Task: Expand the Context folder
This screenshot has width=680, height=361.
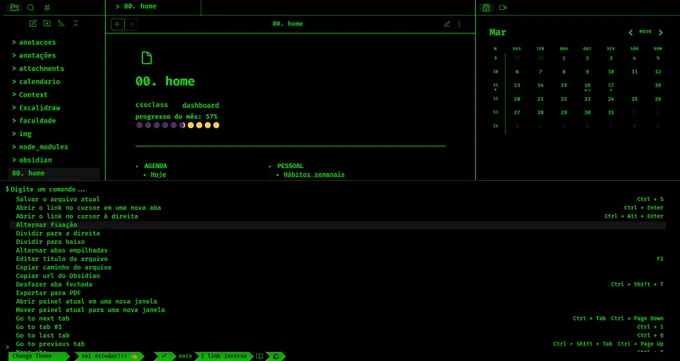Action: 29,95
